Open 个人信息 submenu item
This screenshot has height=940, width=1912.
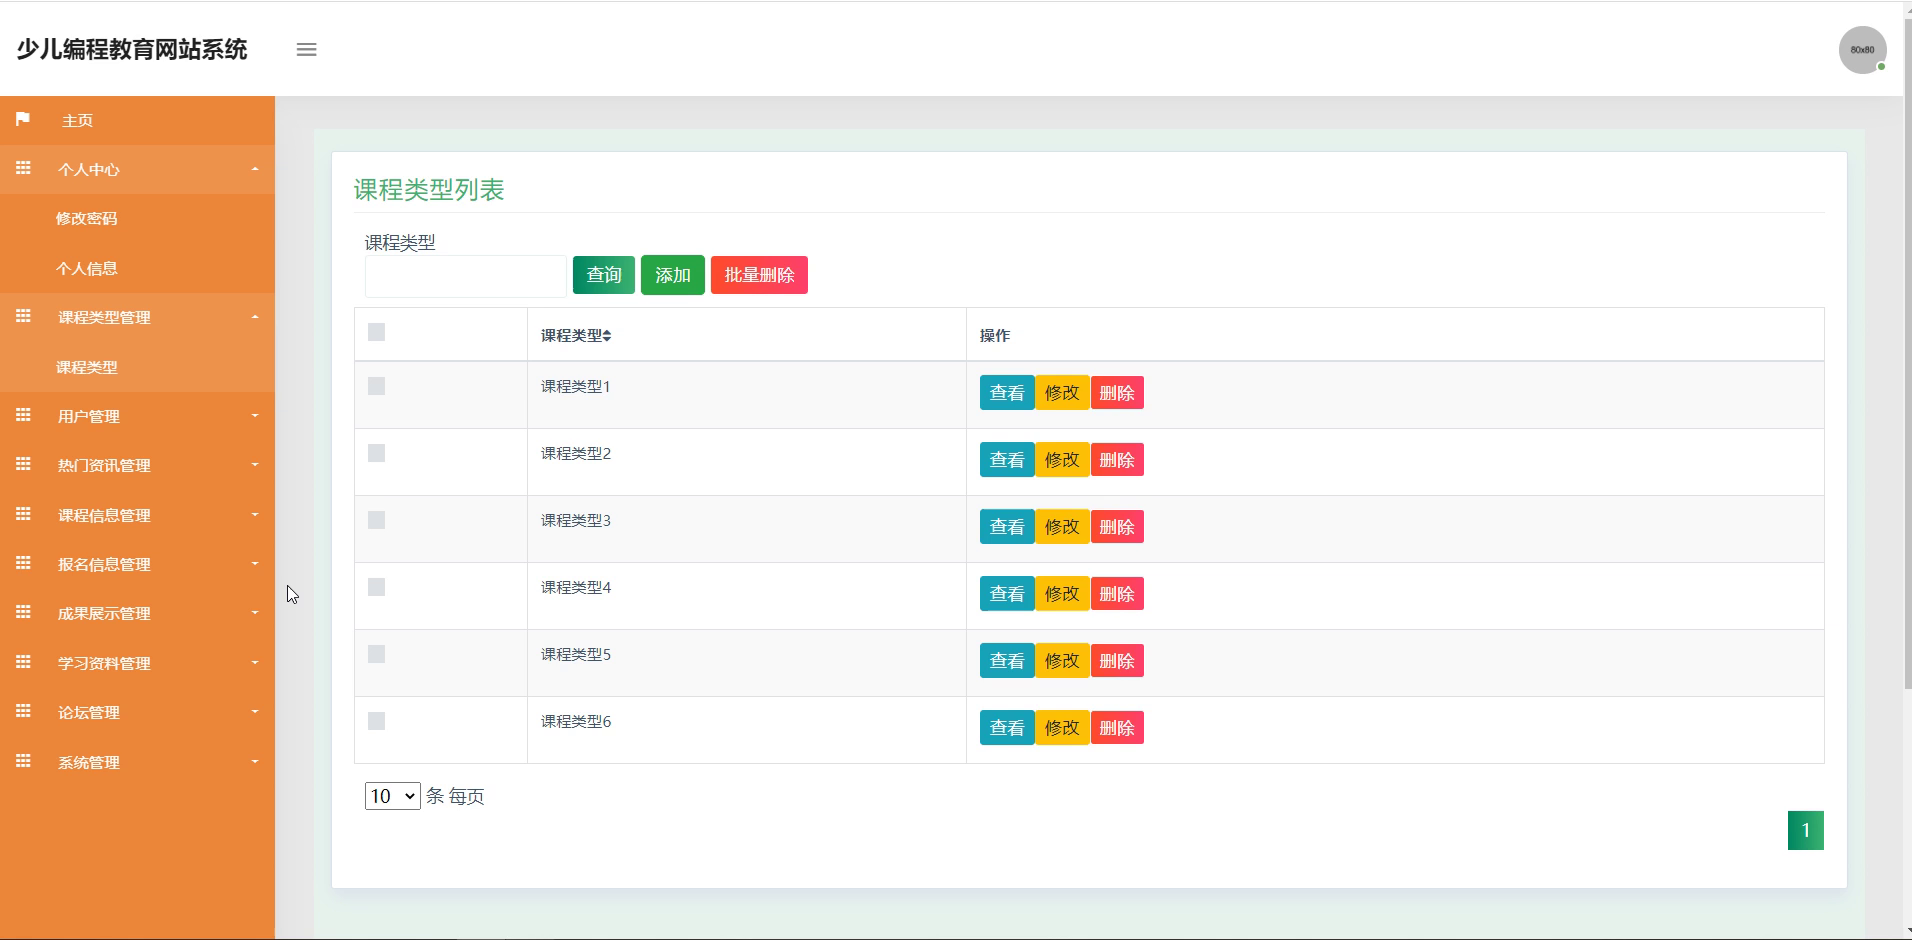tap(86, 268)
